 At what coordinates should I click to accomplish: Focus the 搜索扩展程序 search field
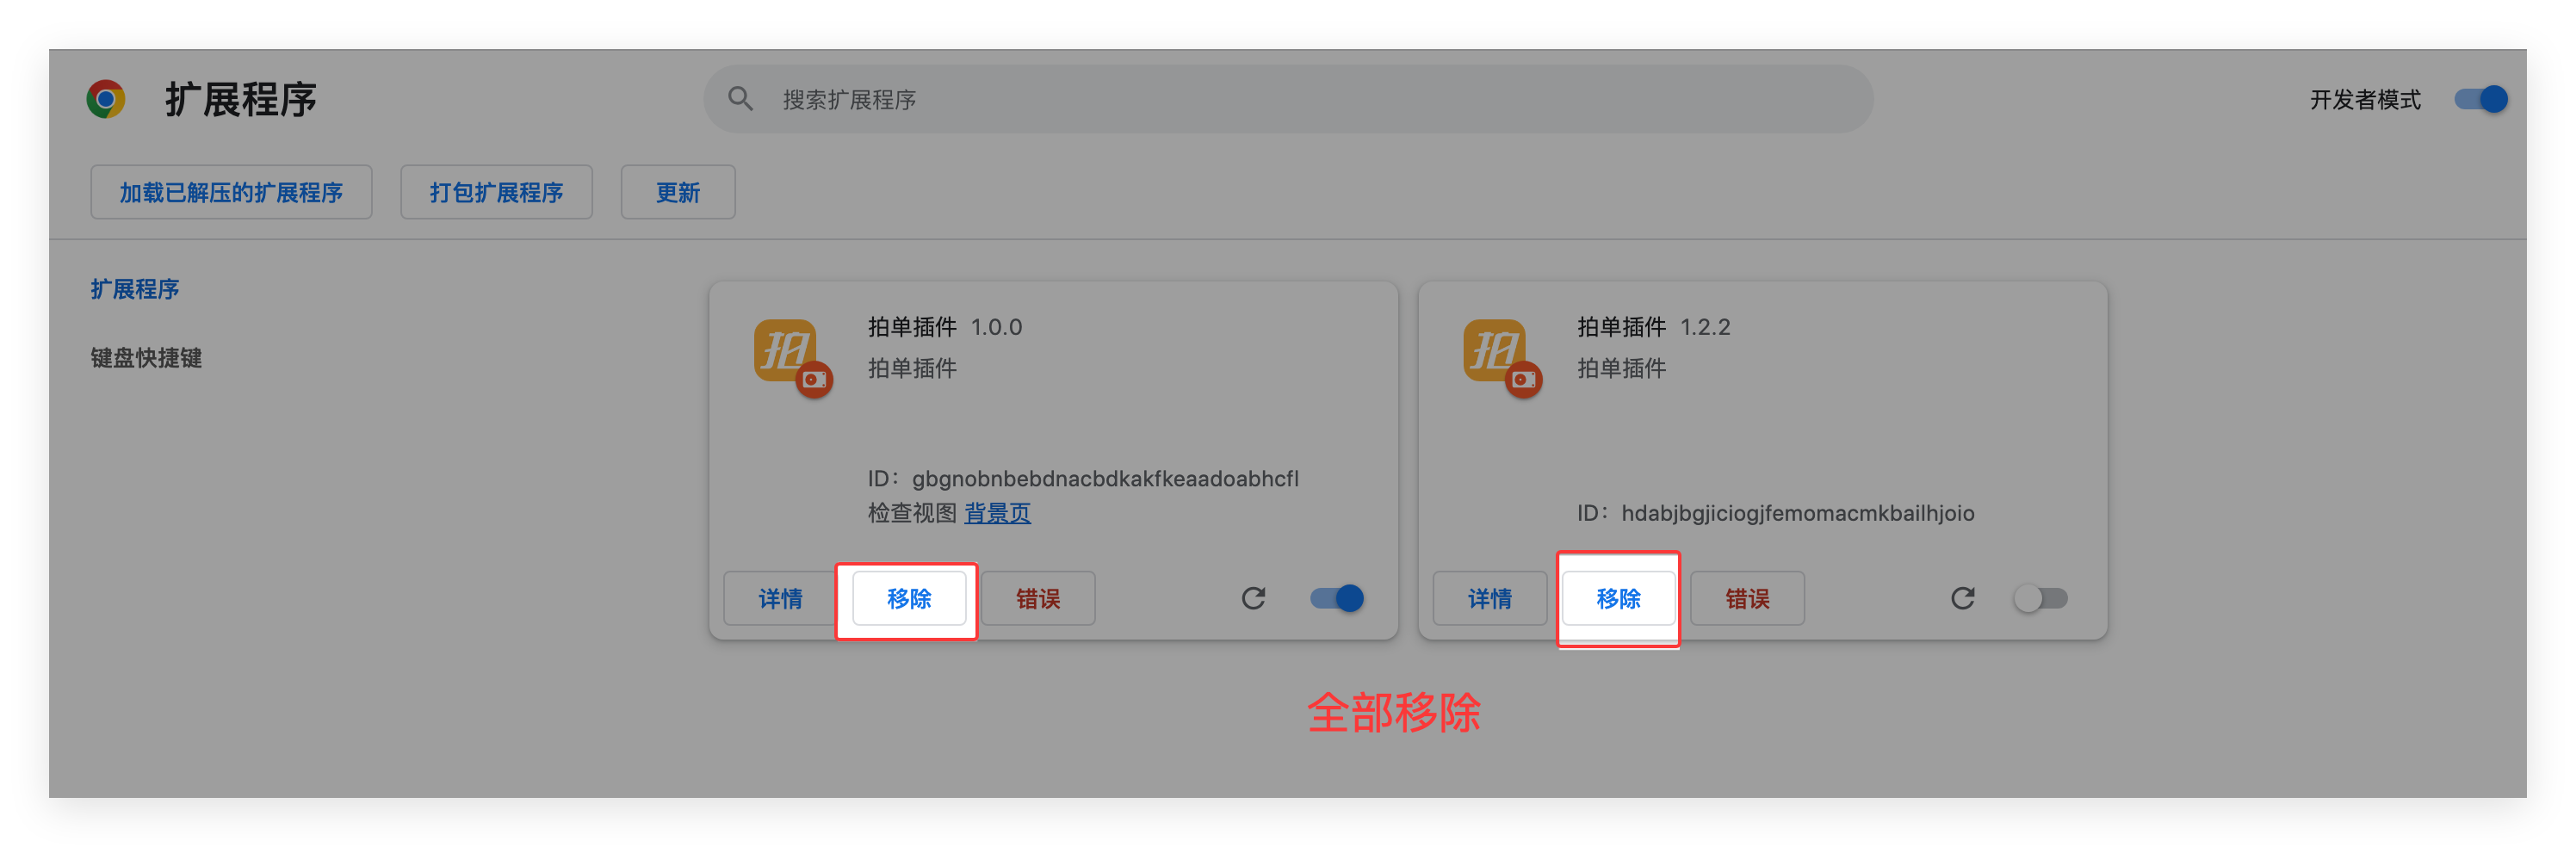[x=1300, y=99]
